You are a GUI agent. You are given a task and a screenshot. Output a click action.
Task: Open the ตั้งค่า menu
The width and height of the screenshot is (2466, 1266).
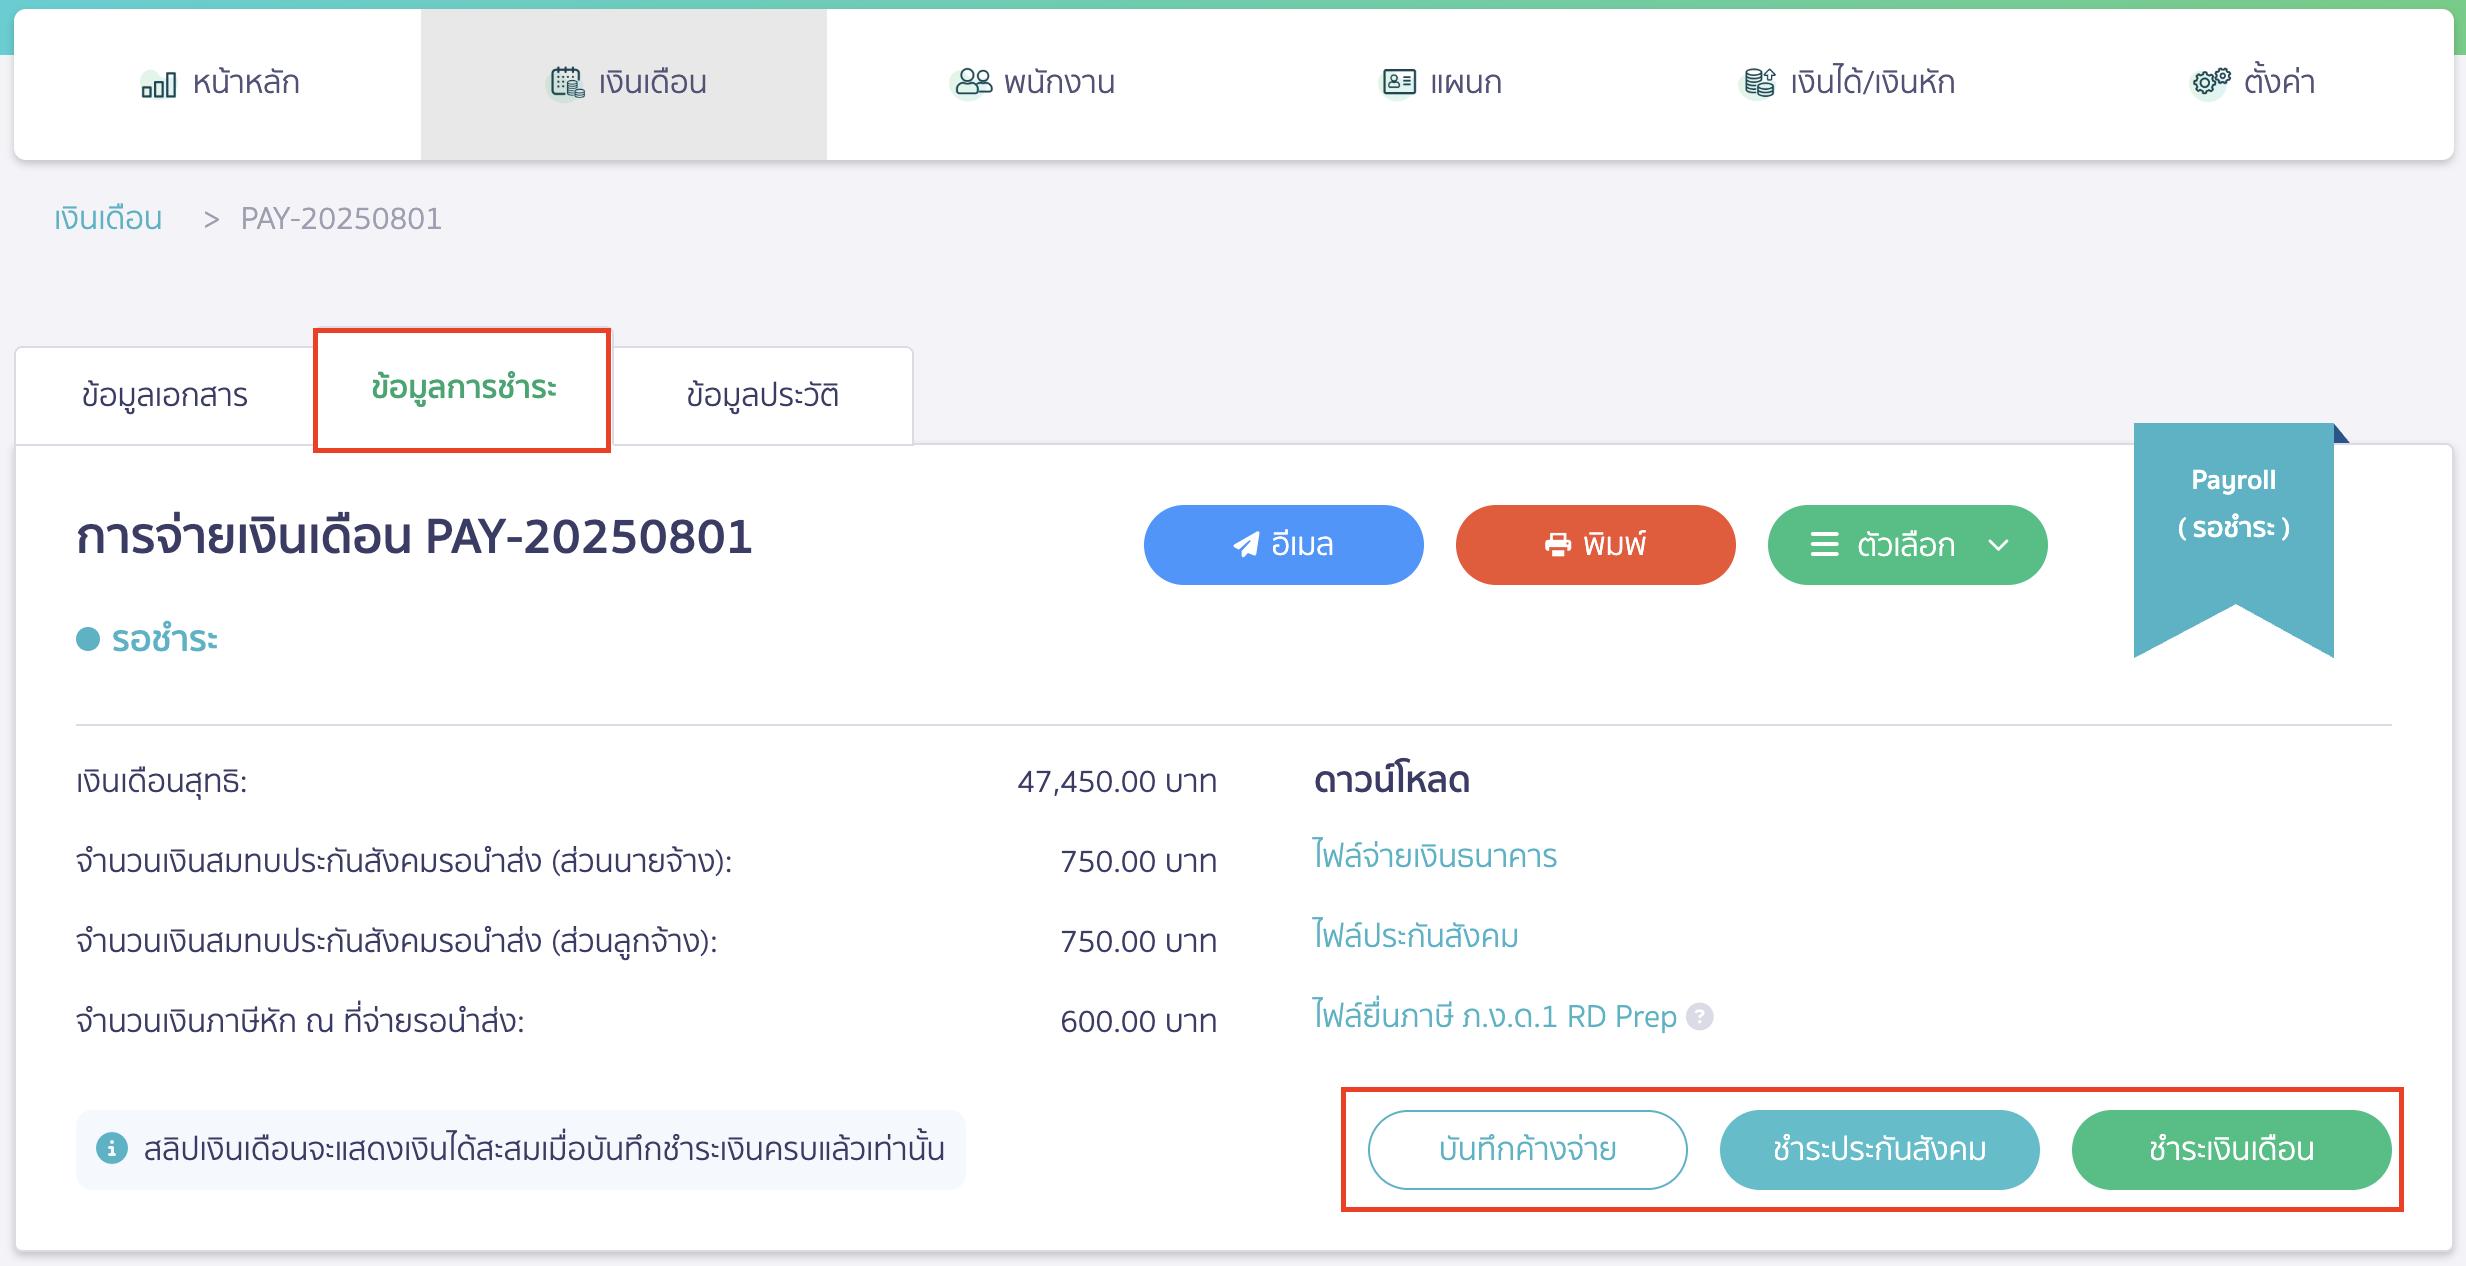(x=2253, y=84)
